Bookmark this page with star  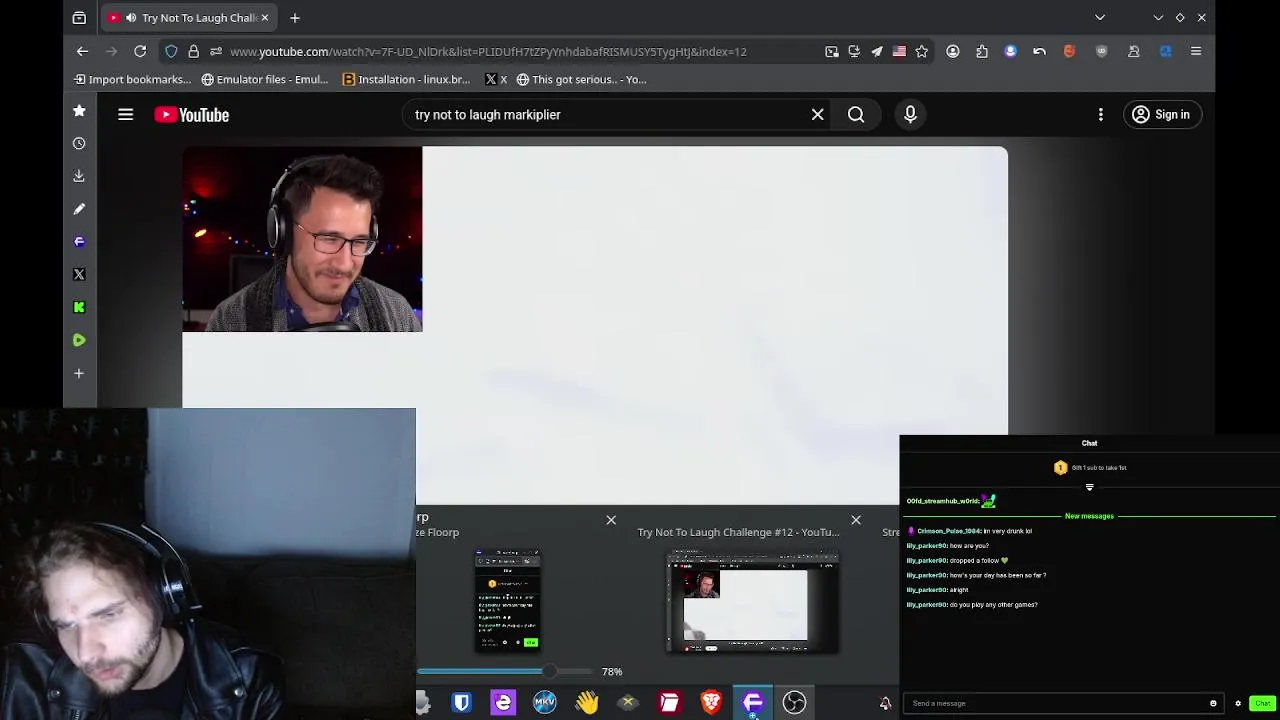[x=921, y=51]
